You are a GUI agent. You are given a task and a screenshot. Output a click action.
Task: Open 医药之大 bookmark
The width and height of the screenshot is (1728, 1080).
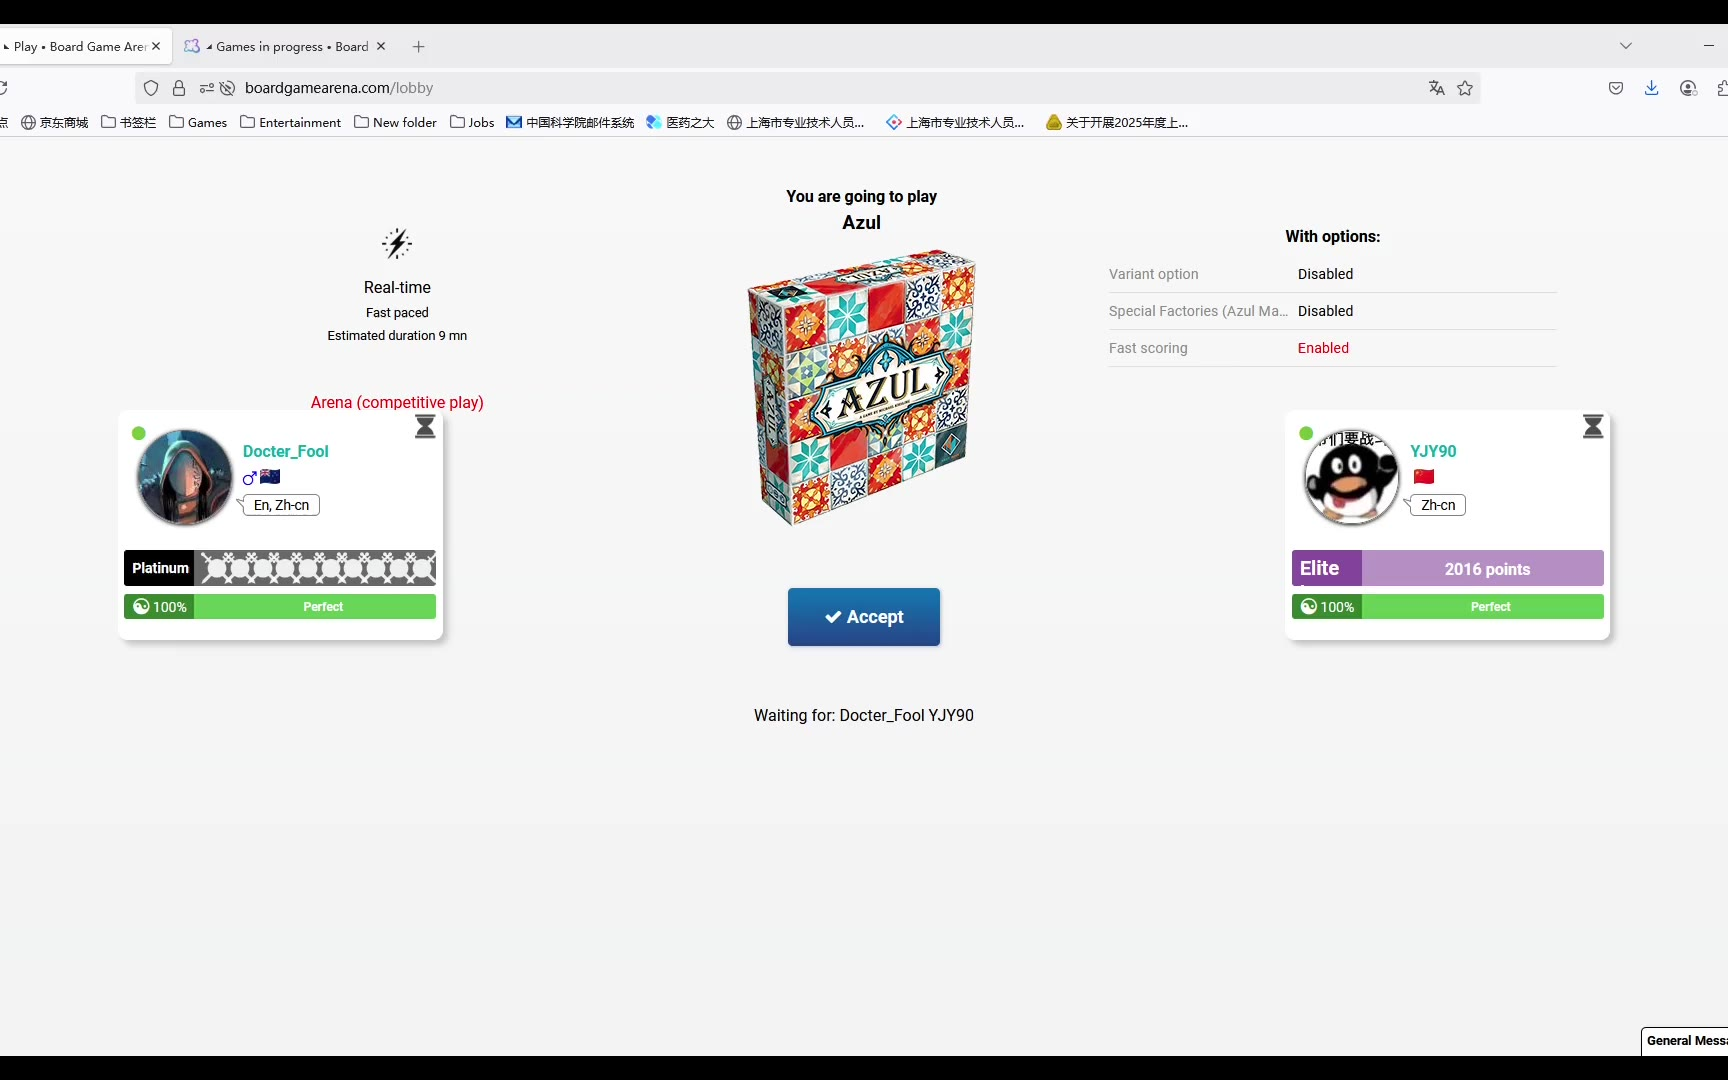click(680, 122)
